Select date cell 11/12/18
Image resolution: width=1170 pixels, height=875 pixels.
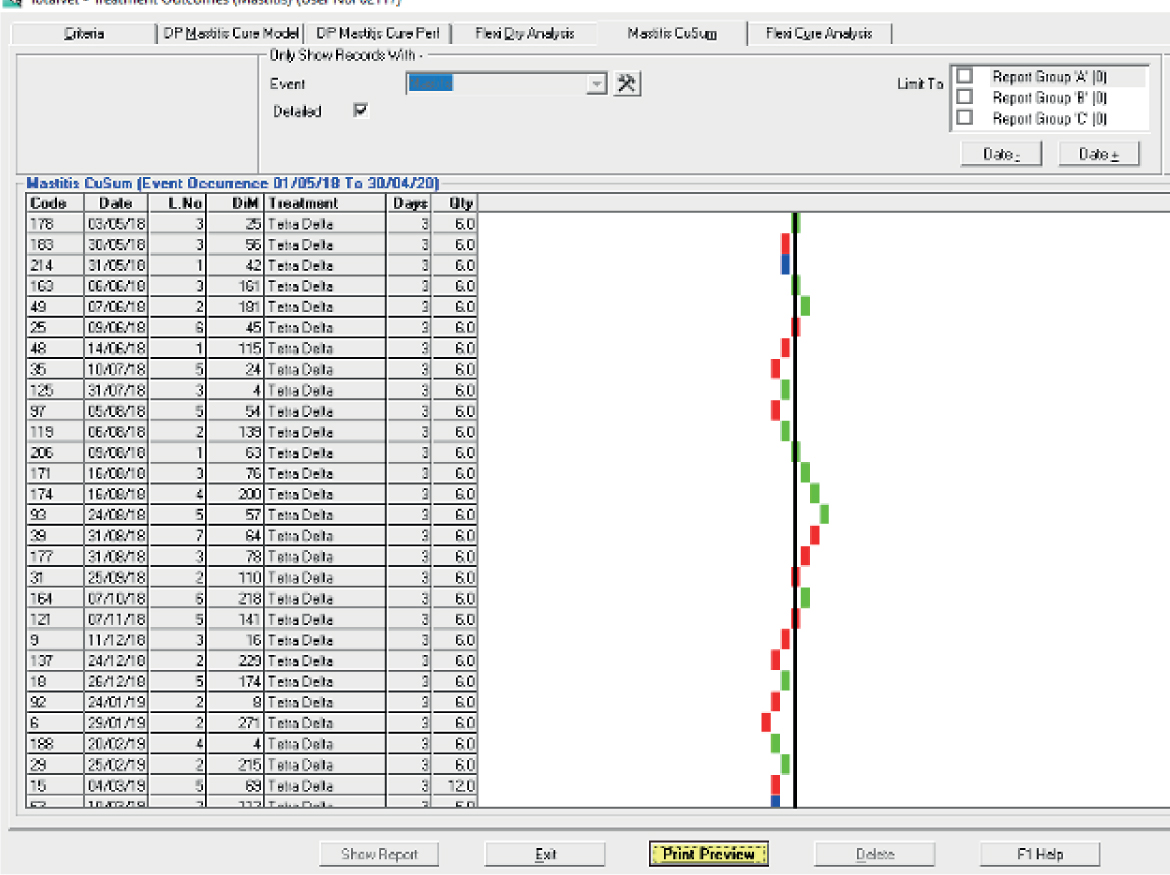click(116, 640)
